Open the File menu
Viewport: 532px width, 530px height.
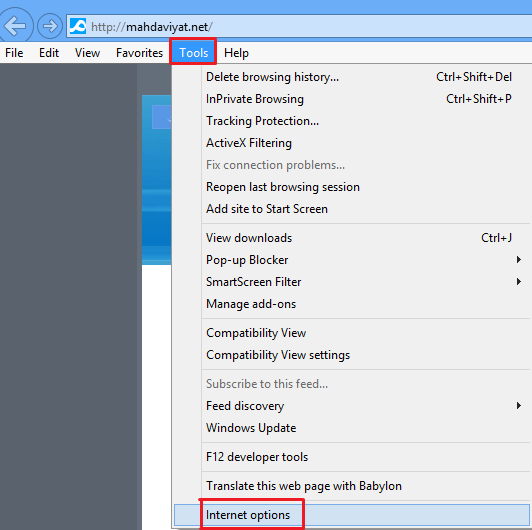pyautogui.click(x=14, y=53)
